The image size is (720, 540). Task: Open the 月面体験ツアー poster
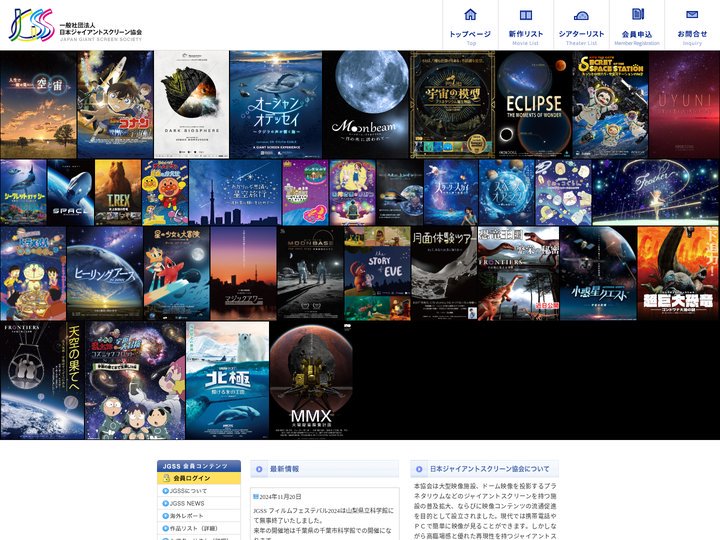point(444,274)
